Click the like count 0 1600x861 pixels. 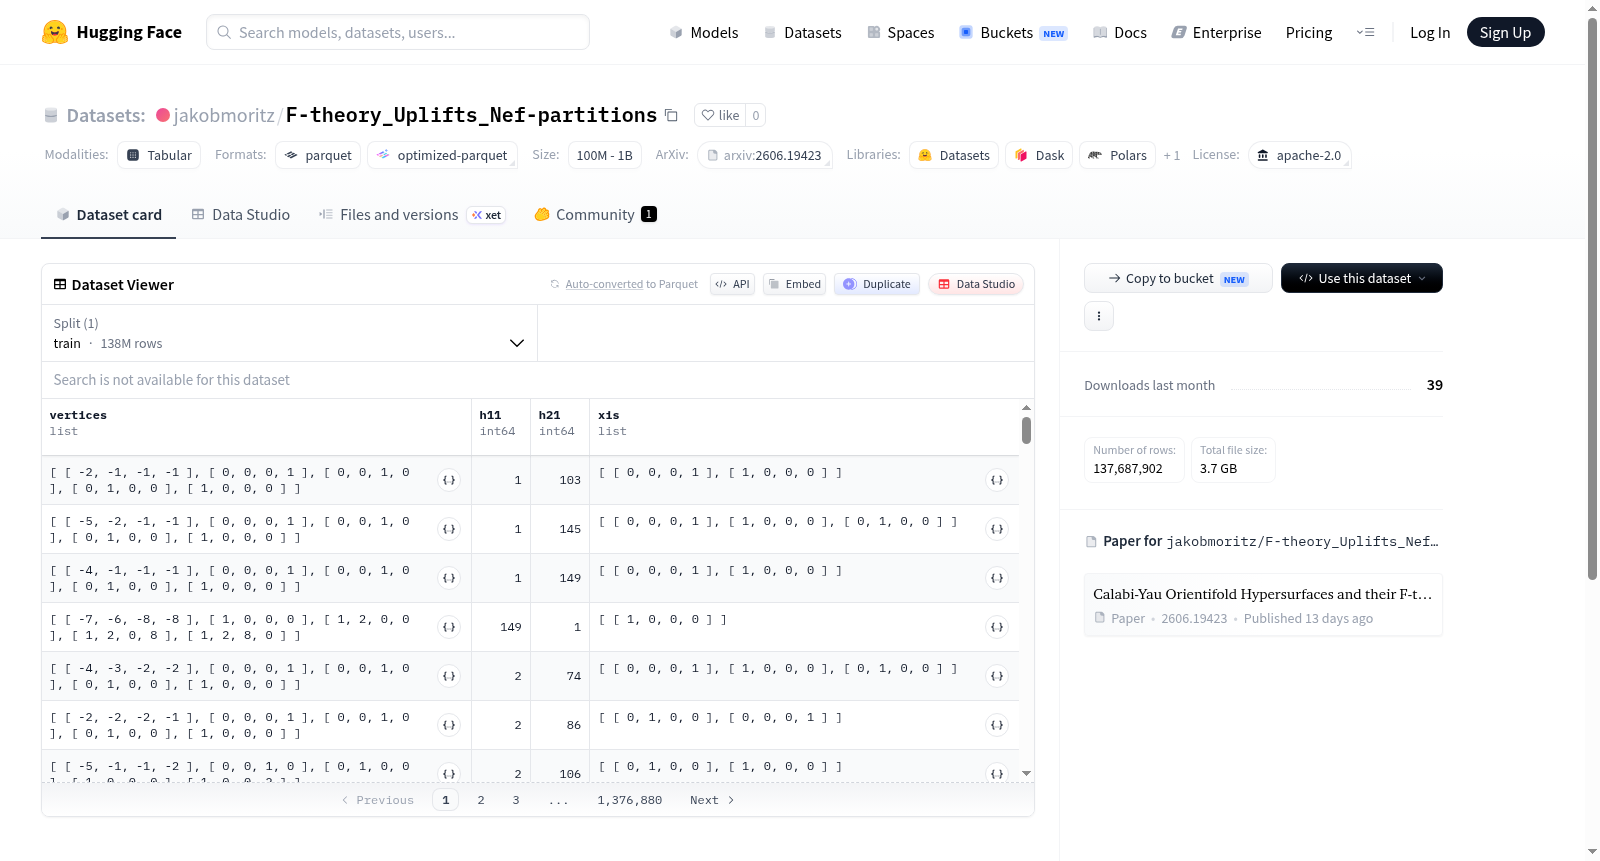[x=756, y=115]
